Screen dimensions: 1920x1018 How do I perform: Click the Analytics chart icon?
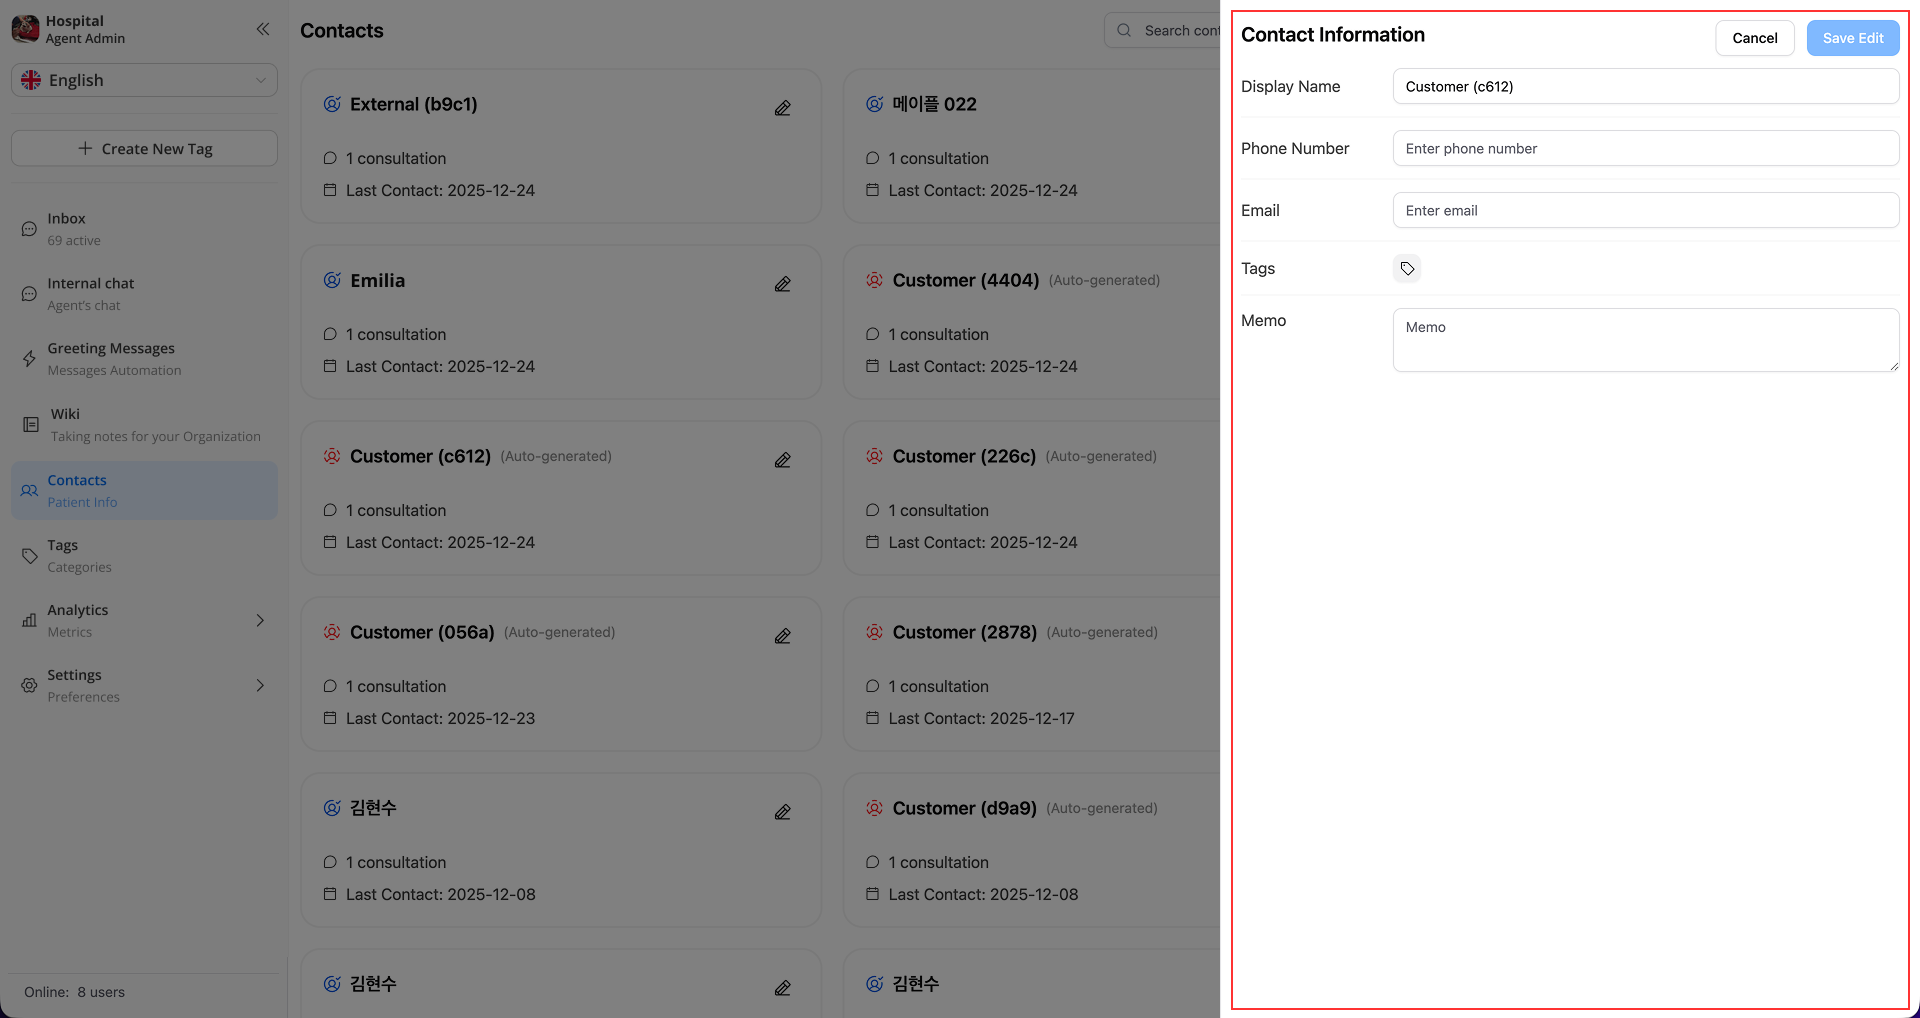click(28, 620)
